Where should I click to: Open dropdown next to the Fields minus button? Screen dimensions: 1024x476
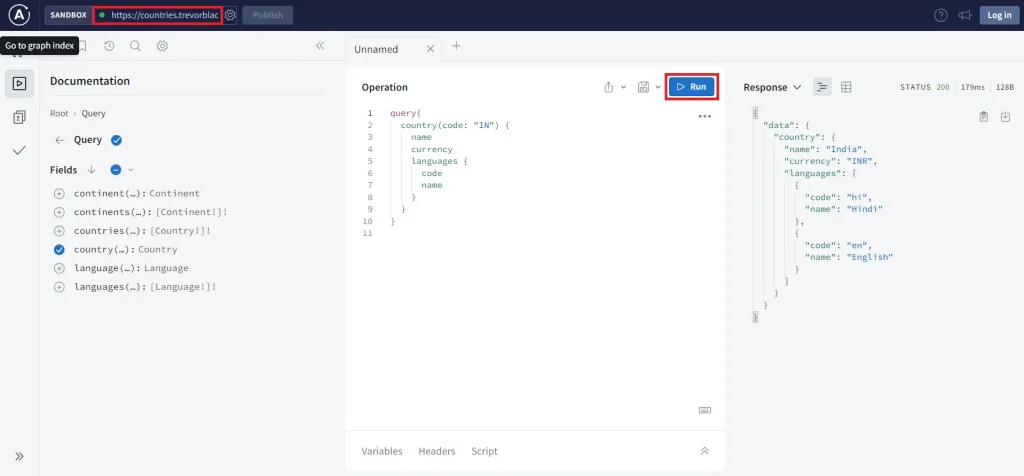(131, 170)
